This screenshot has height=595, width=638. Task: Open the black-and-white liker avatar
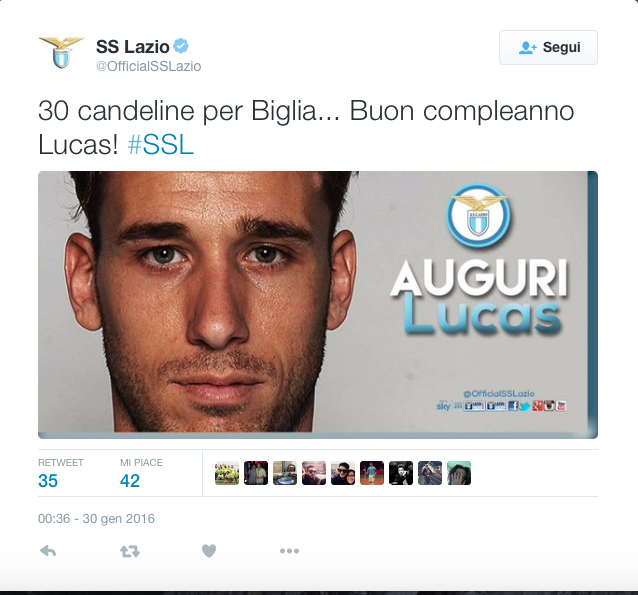pyautogui.click(x=401, y=473)
